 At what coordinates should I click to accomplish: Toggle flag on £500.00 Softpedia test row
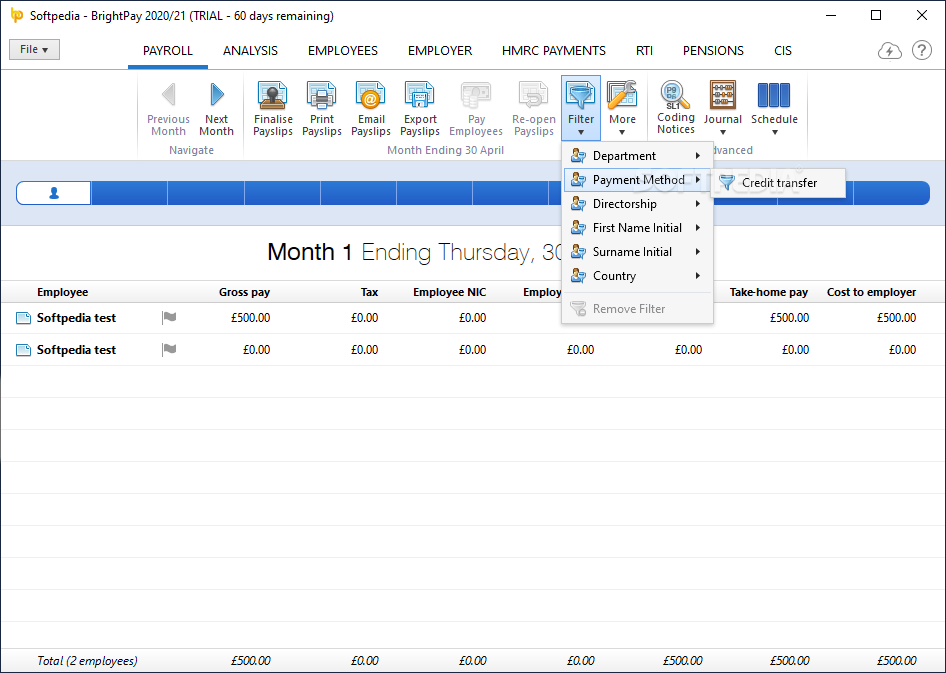click(170, 317)
